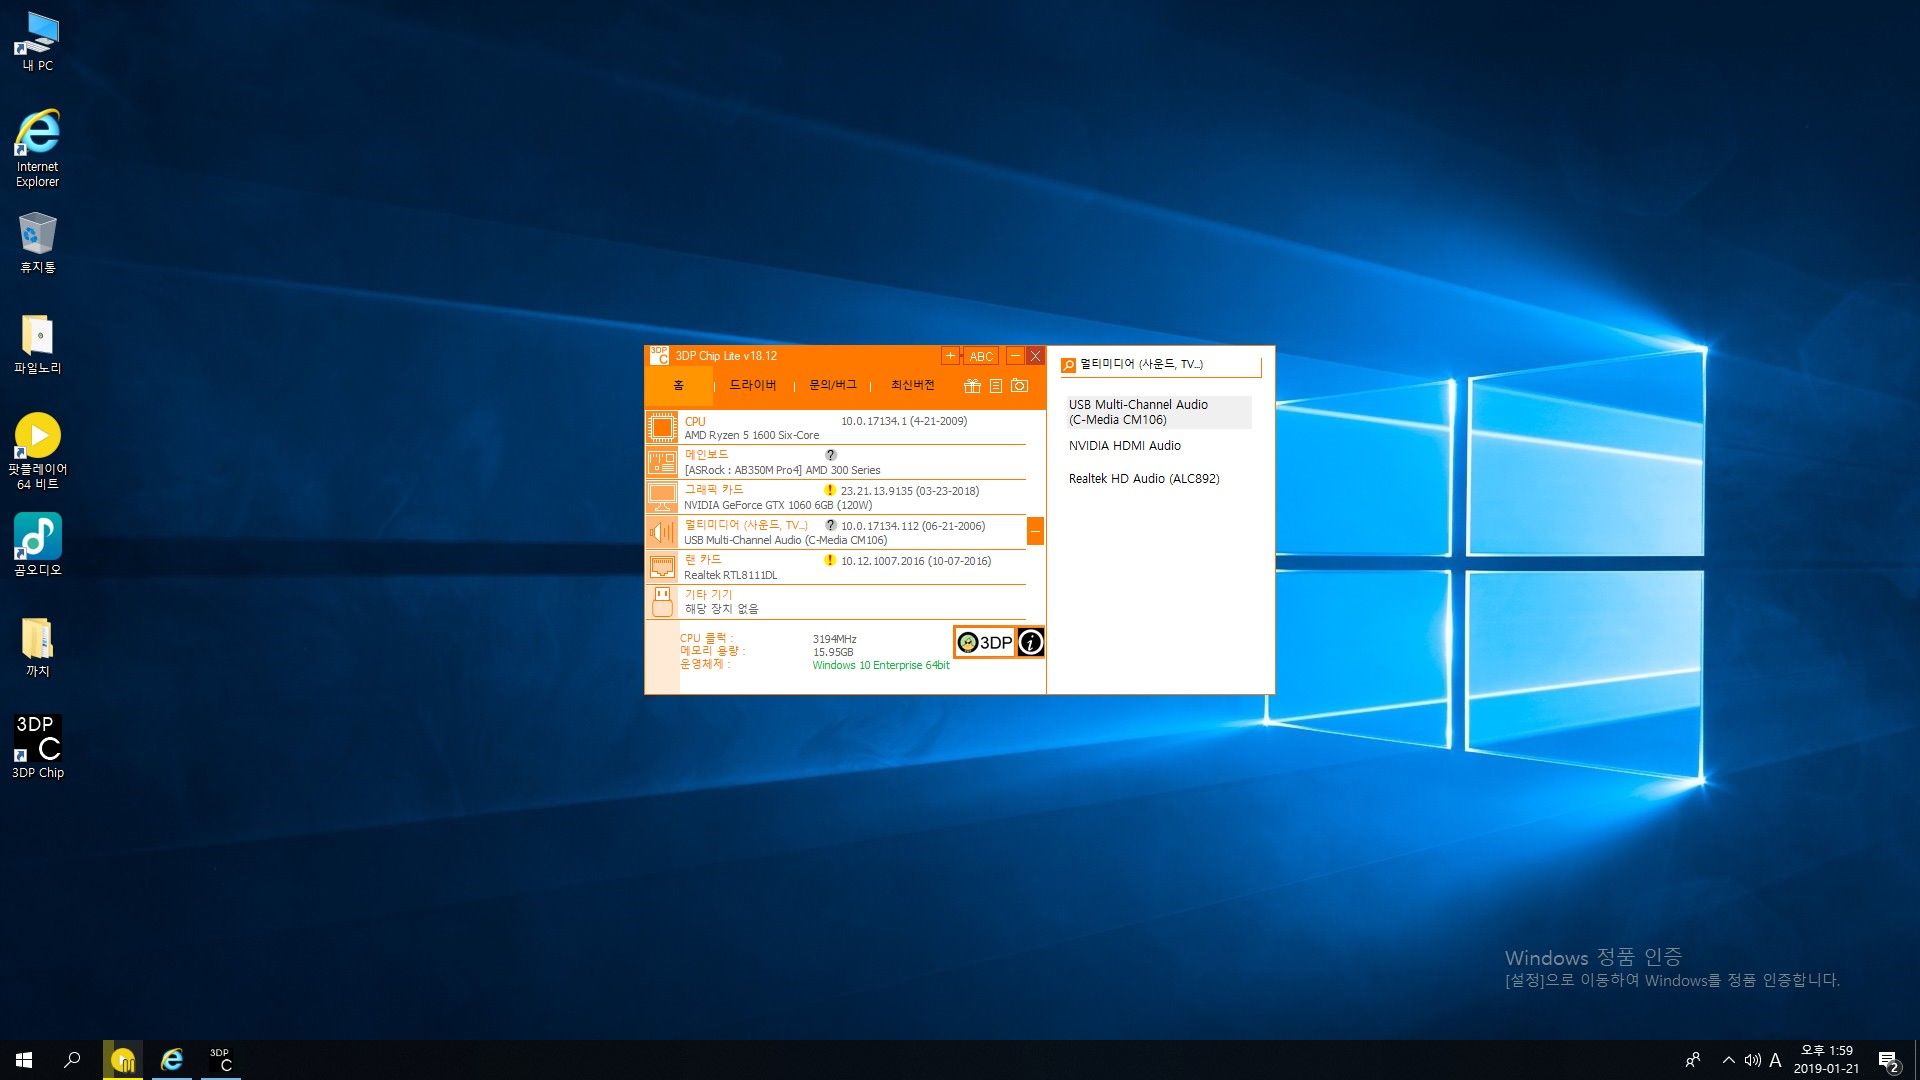
Task: Click the yellow warning icon beside 그래픽 카드
Action: pyautogui.click(x=829, y=490)
